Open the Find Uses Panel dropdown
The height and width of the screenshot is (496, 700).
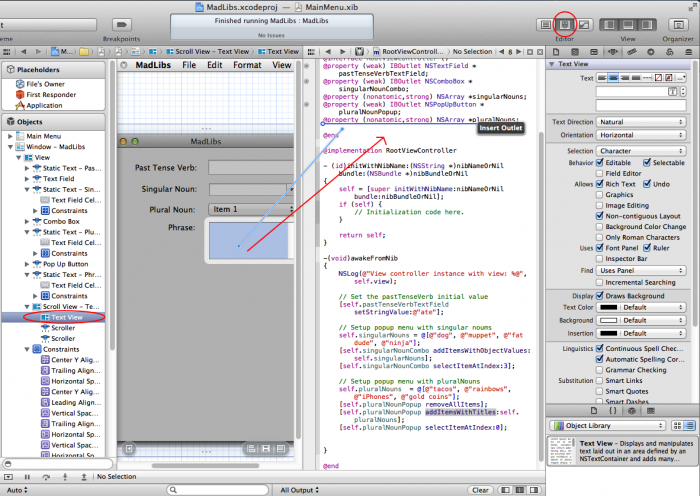[x=641, y=271]
